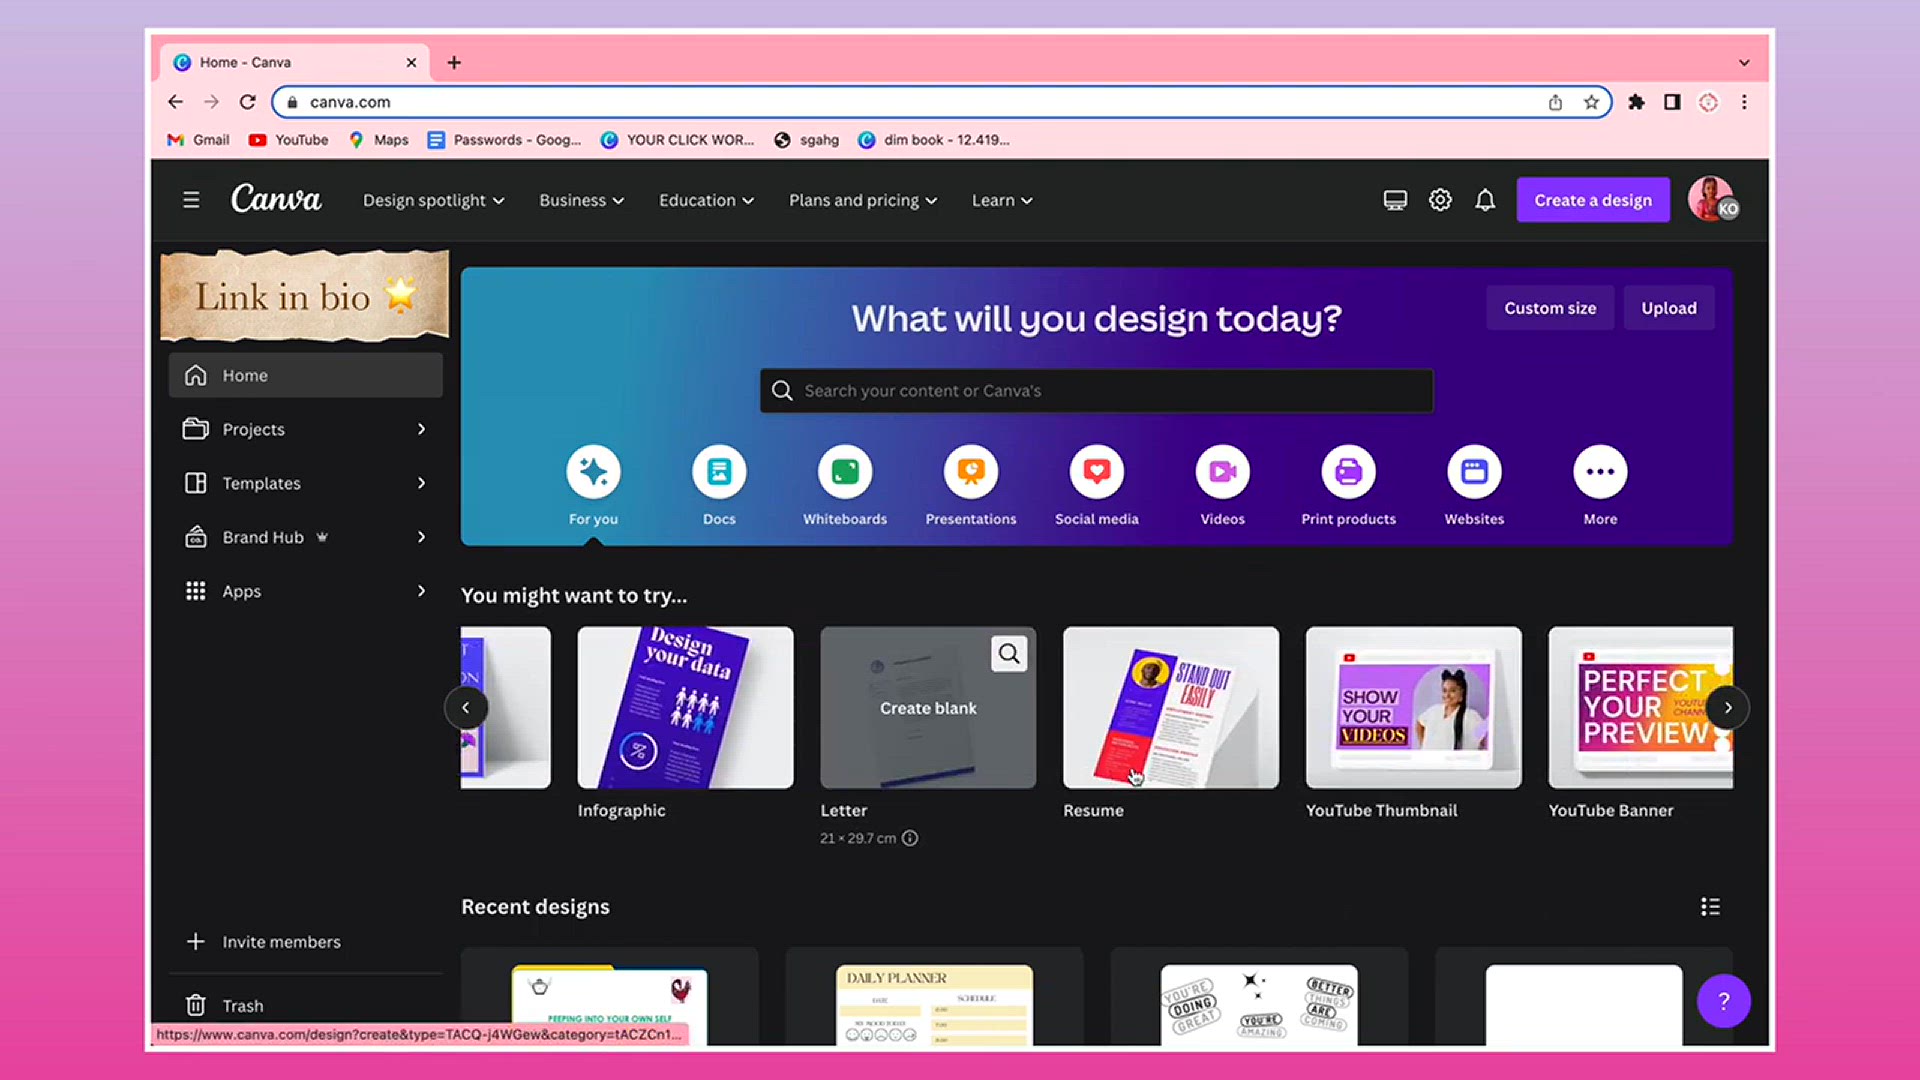1920x1080 pixels.
Task: Open the settings gear in Canva header
Action: pyautogui.click(x=1440, y=200)
